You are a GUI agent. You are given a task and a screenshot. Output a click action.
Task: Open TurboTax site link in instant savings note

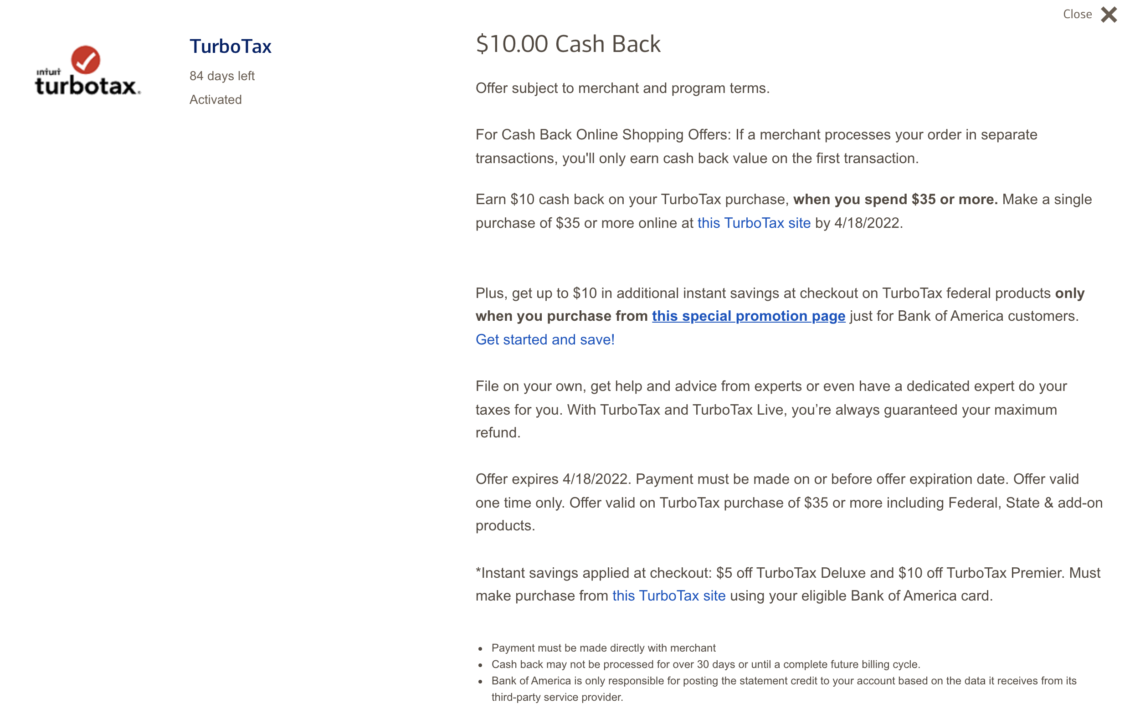point(669,596)
